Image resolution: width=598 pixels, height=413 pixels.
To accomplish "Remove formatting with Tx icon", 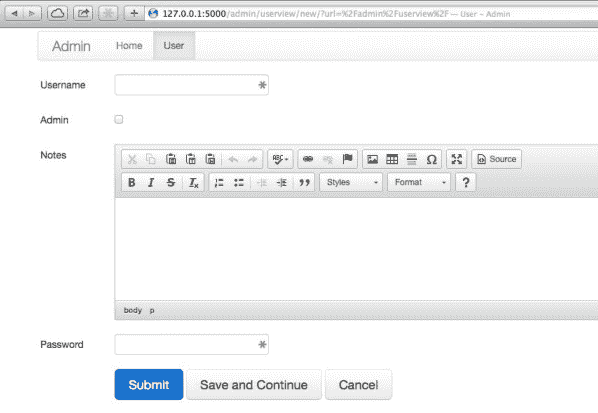I will (x=194, y=182).
